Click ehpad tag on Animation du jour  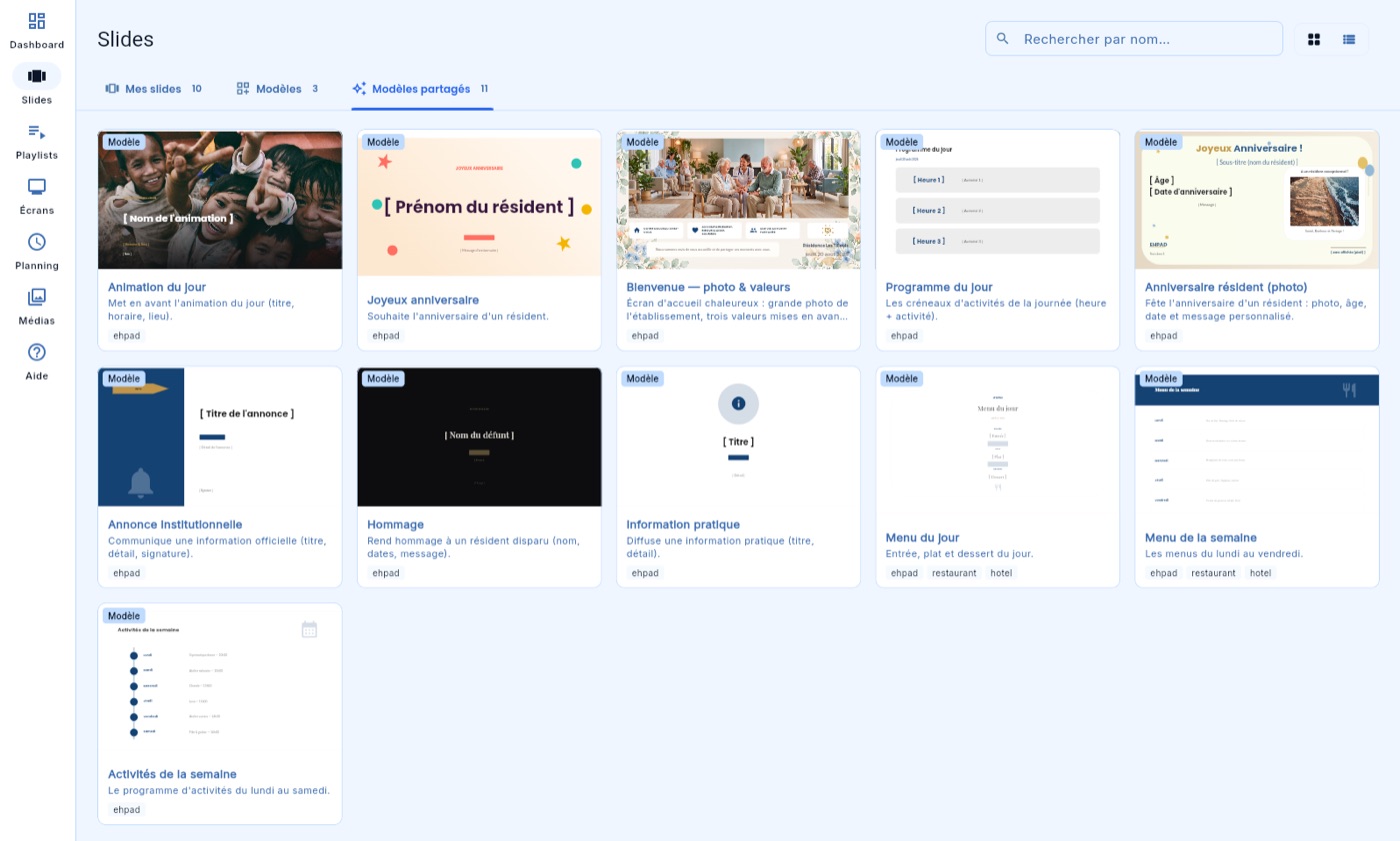[x=126, y=336]
